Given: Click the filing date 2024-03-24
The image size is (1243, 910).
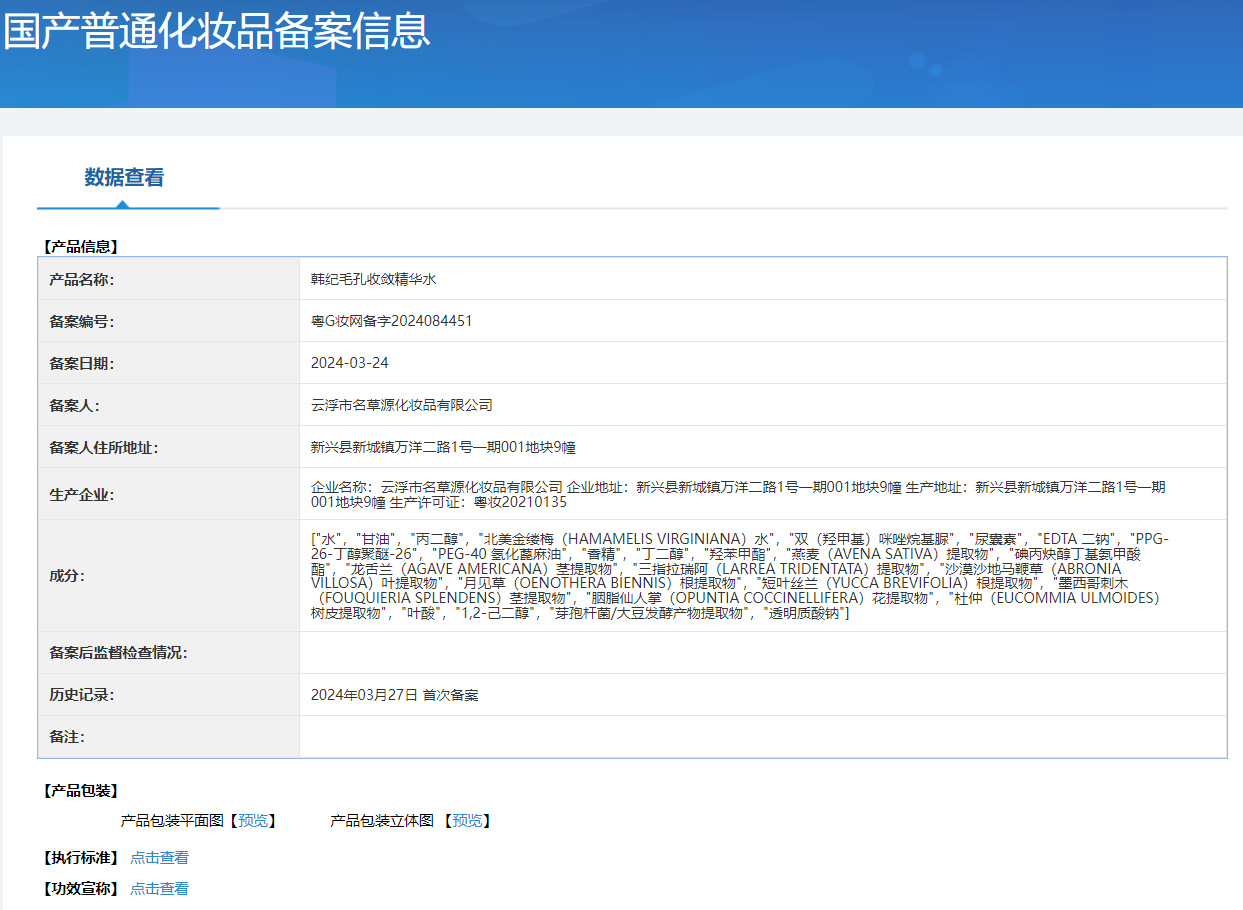Looking at the screenshot, I should click(x=350, y=363).
